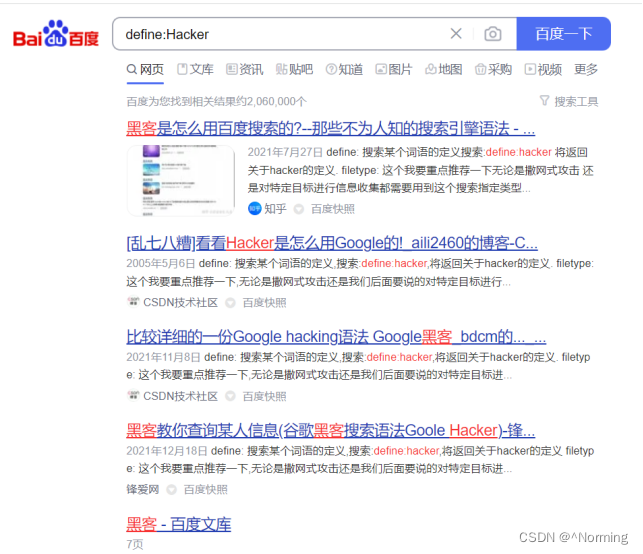Clear the search box with the X icon
Image resolution: width=643 pixels, height=554 pixels.
(x=456, y=34)
